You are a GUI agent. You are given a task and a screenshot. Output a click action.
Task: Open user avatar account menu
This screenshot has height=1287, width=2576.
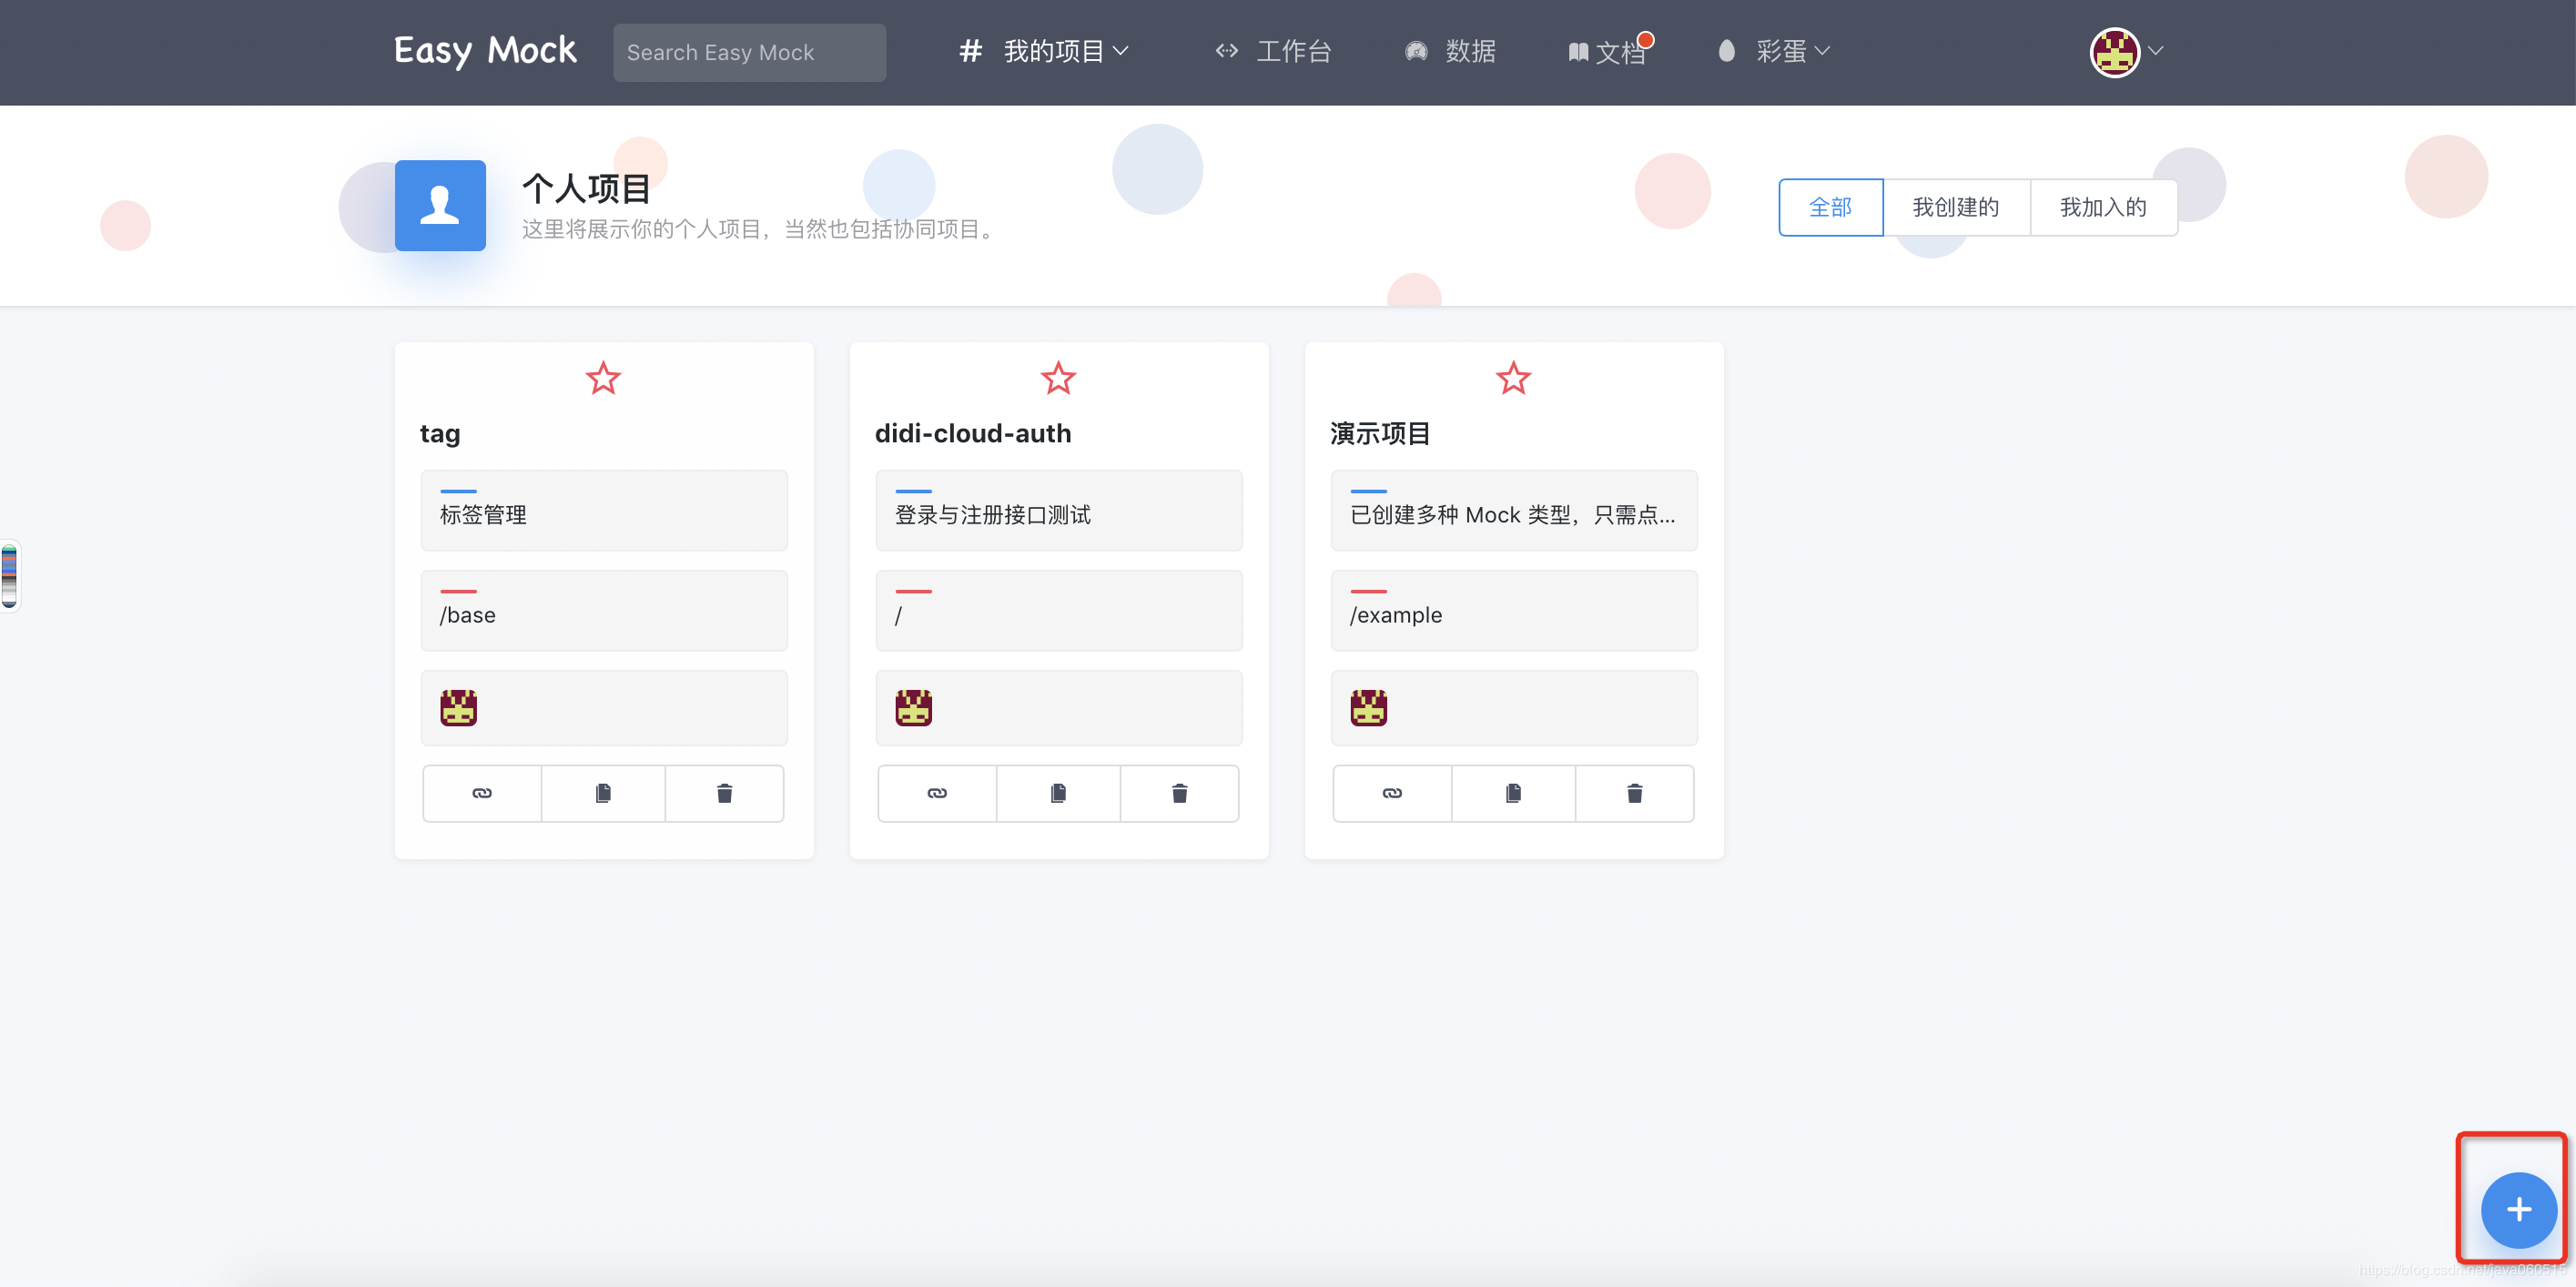click(2124, 52)
